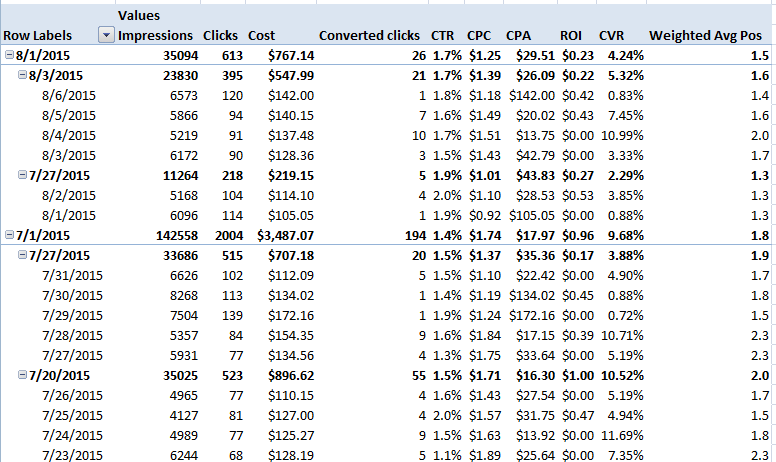Select the CVR column header
The width and height of the screenshot is (776, 462).
coord(611,36)
